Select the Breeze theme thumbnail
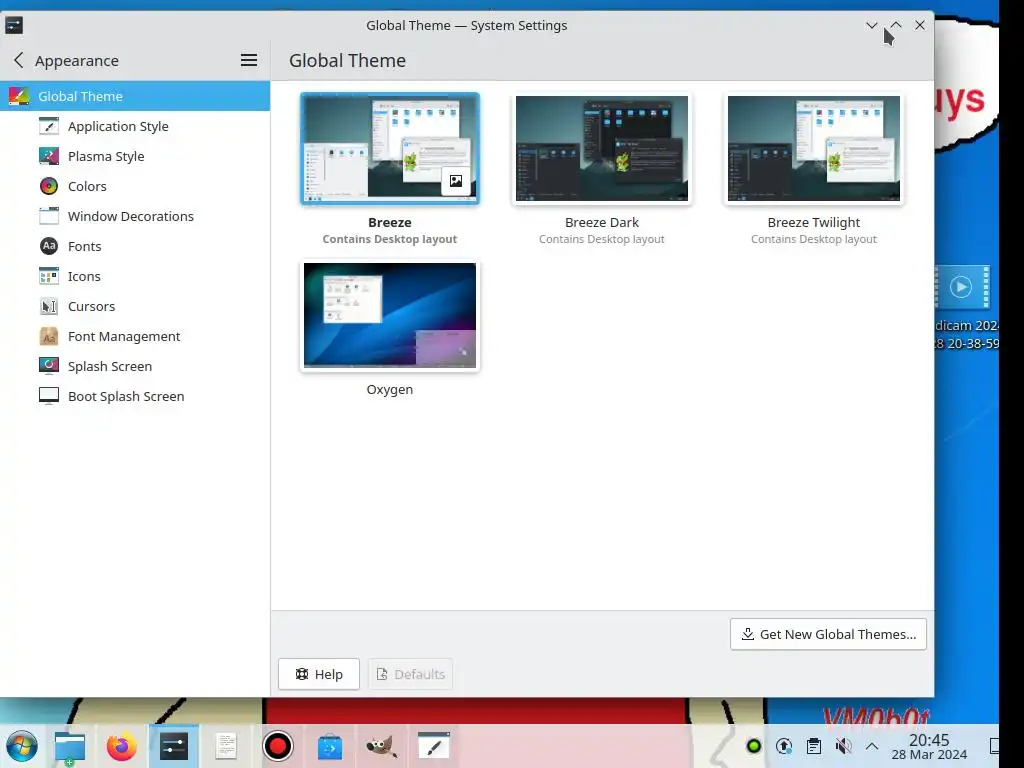The image size is (1024, 768). point(390,148)
